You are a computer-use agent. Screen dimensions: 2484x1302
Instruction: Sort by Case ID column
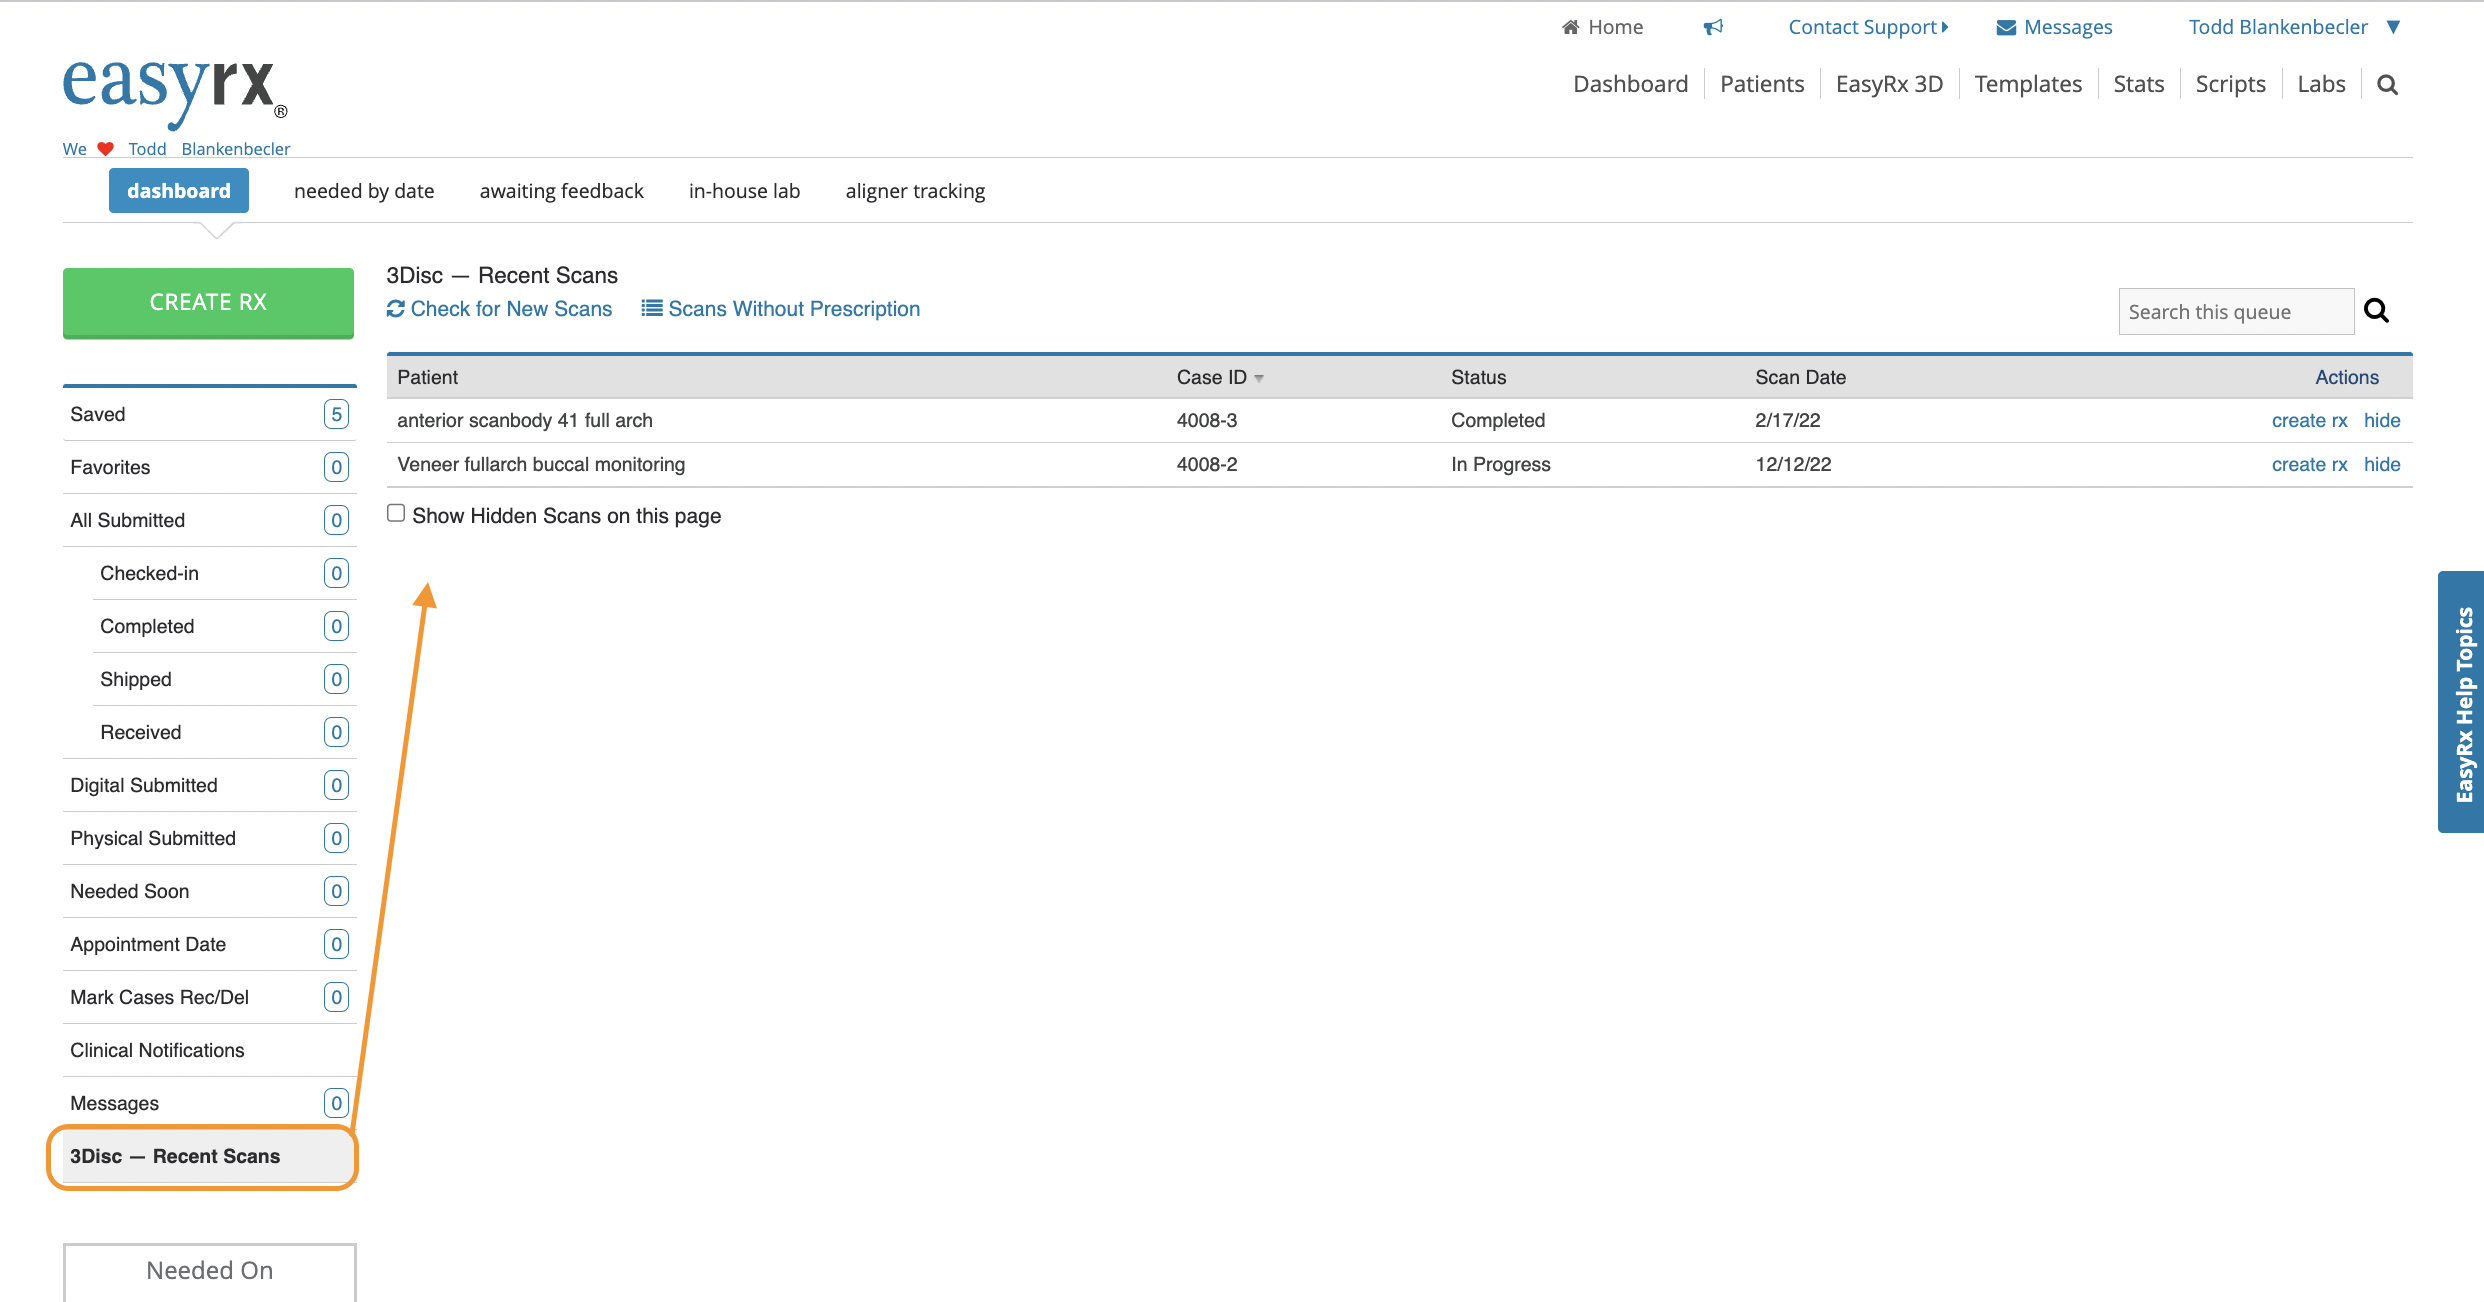tap(1220, 377)
